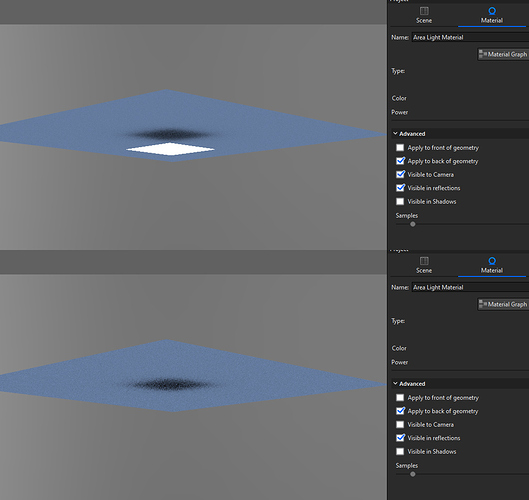
Task: Click Material Graph button in lower panel
Action: 503,304
